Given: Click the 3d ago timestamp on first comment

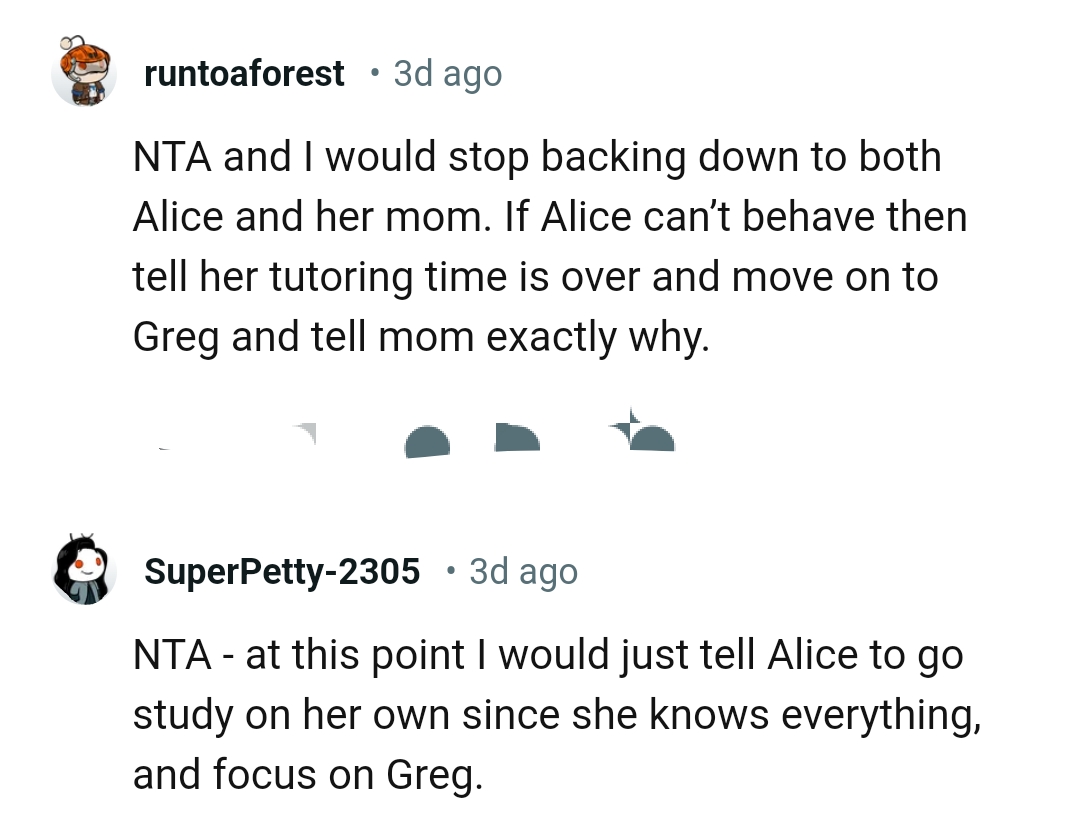Looking at the screenshot, I should (447, 72).
